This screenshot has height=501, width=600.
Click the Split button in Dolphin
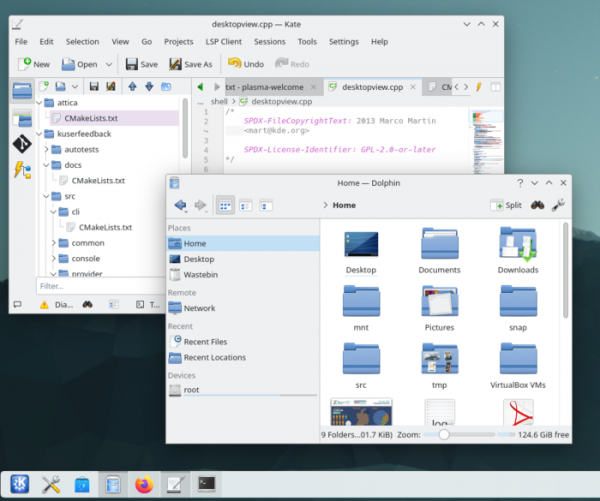(506, 205)
